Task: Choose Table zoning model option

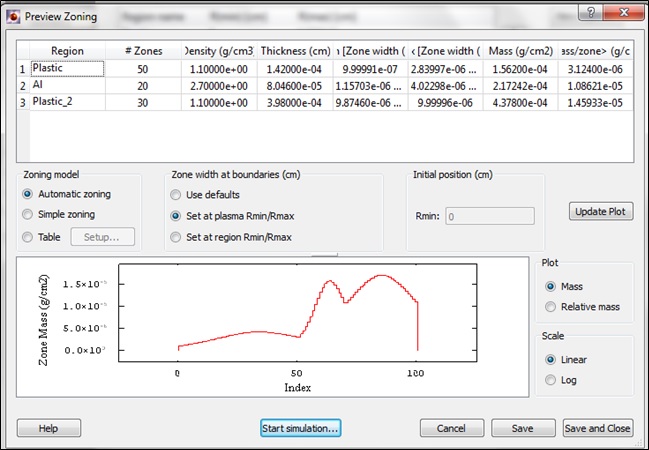Action: [x=28, y=237]
